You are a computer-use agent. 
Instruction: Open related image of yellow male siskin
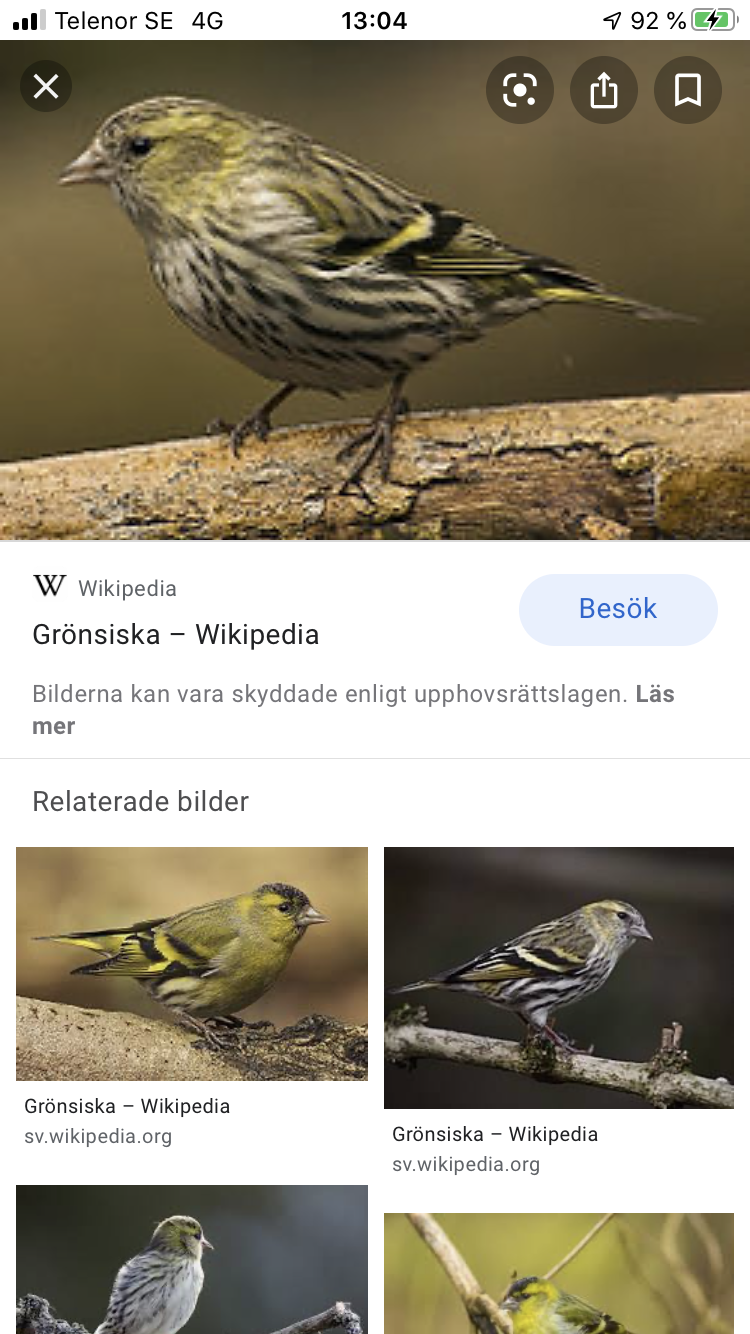192,964
